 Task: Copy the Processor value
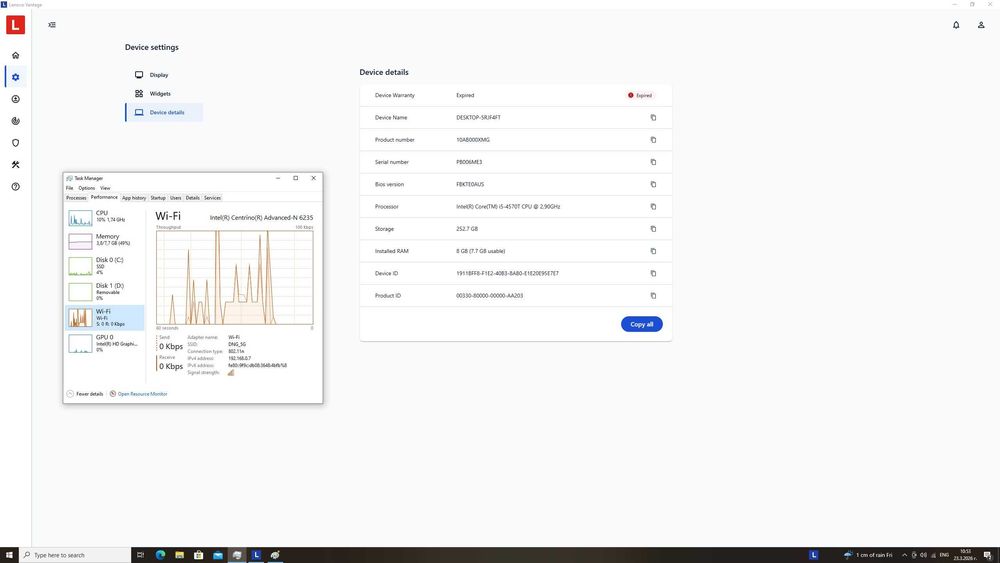(653, 207)
